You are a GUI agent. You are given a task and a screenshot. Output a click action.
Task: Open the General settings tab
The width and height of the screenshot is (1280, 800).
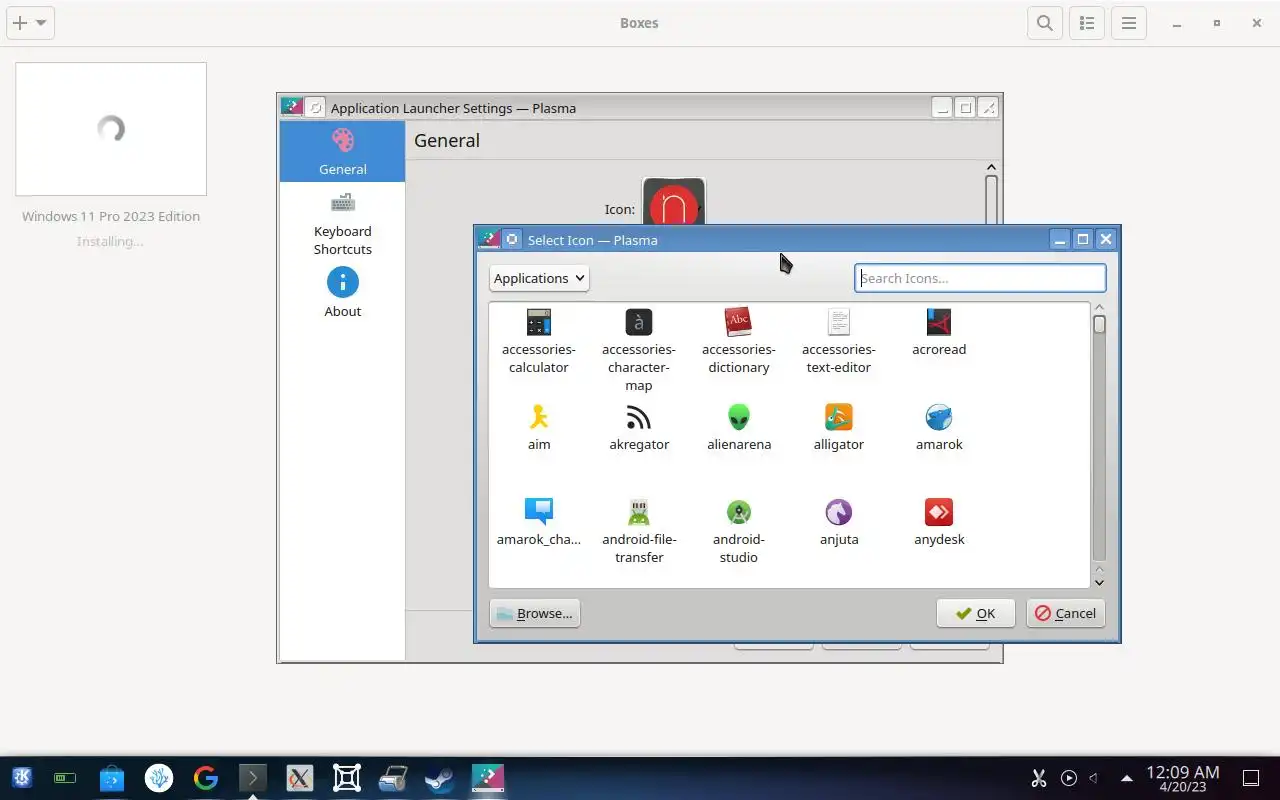pos(342,152)
